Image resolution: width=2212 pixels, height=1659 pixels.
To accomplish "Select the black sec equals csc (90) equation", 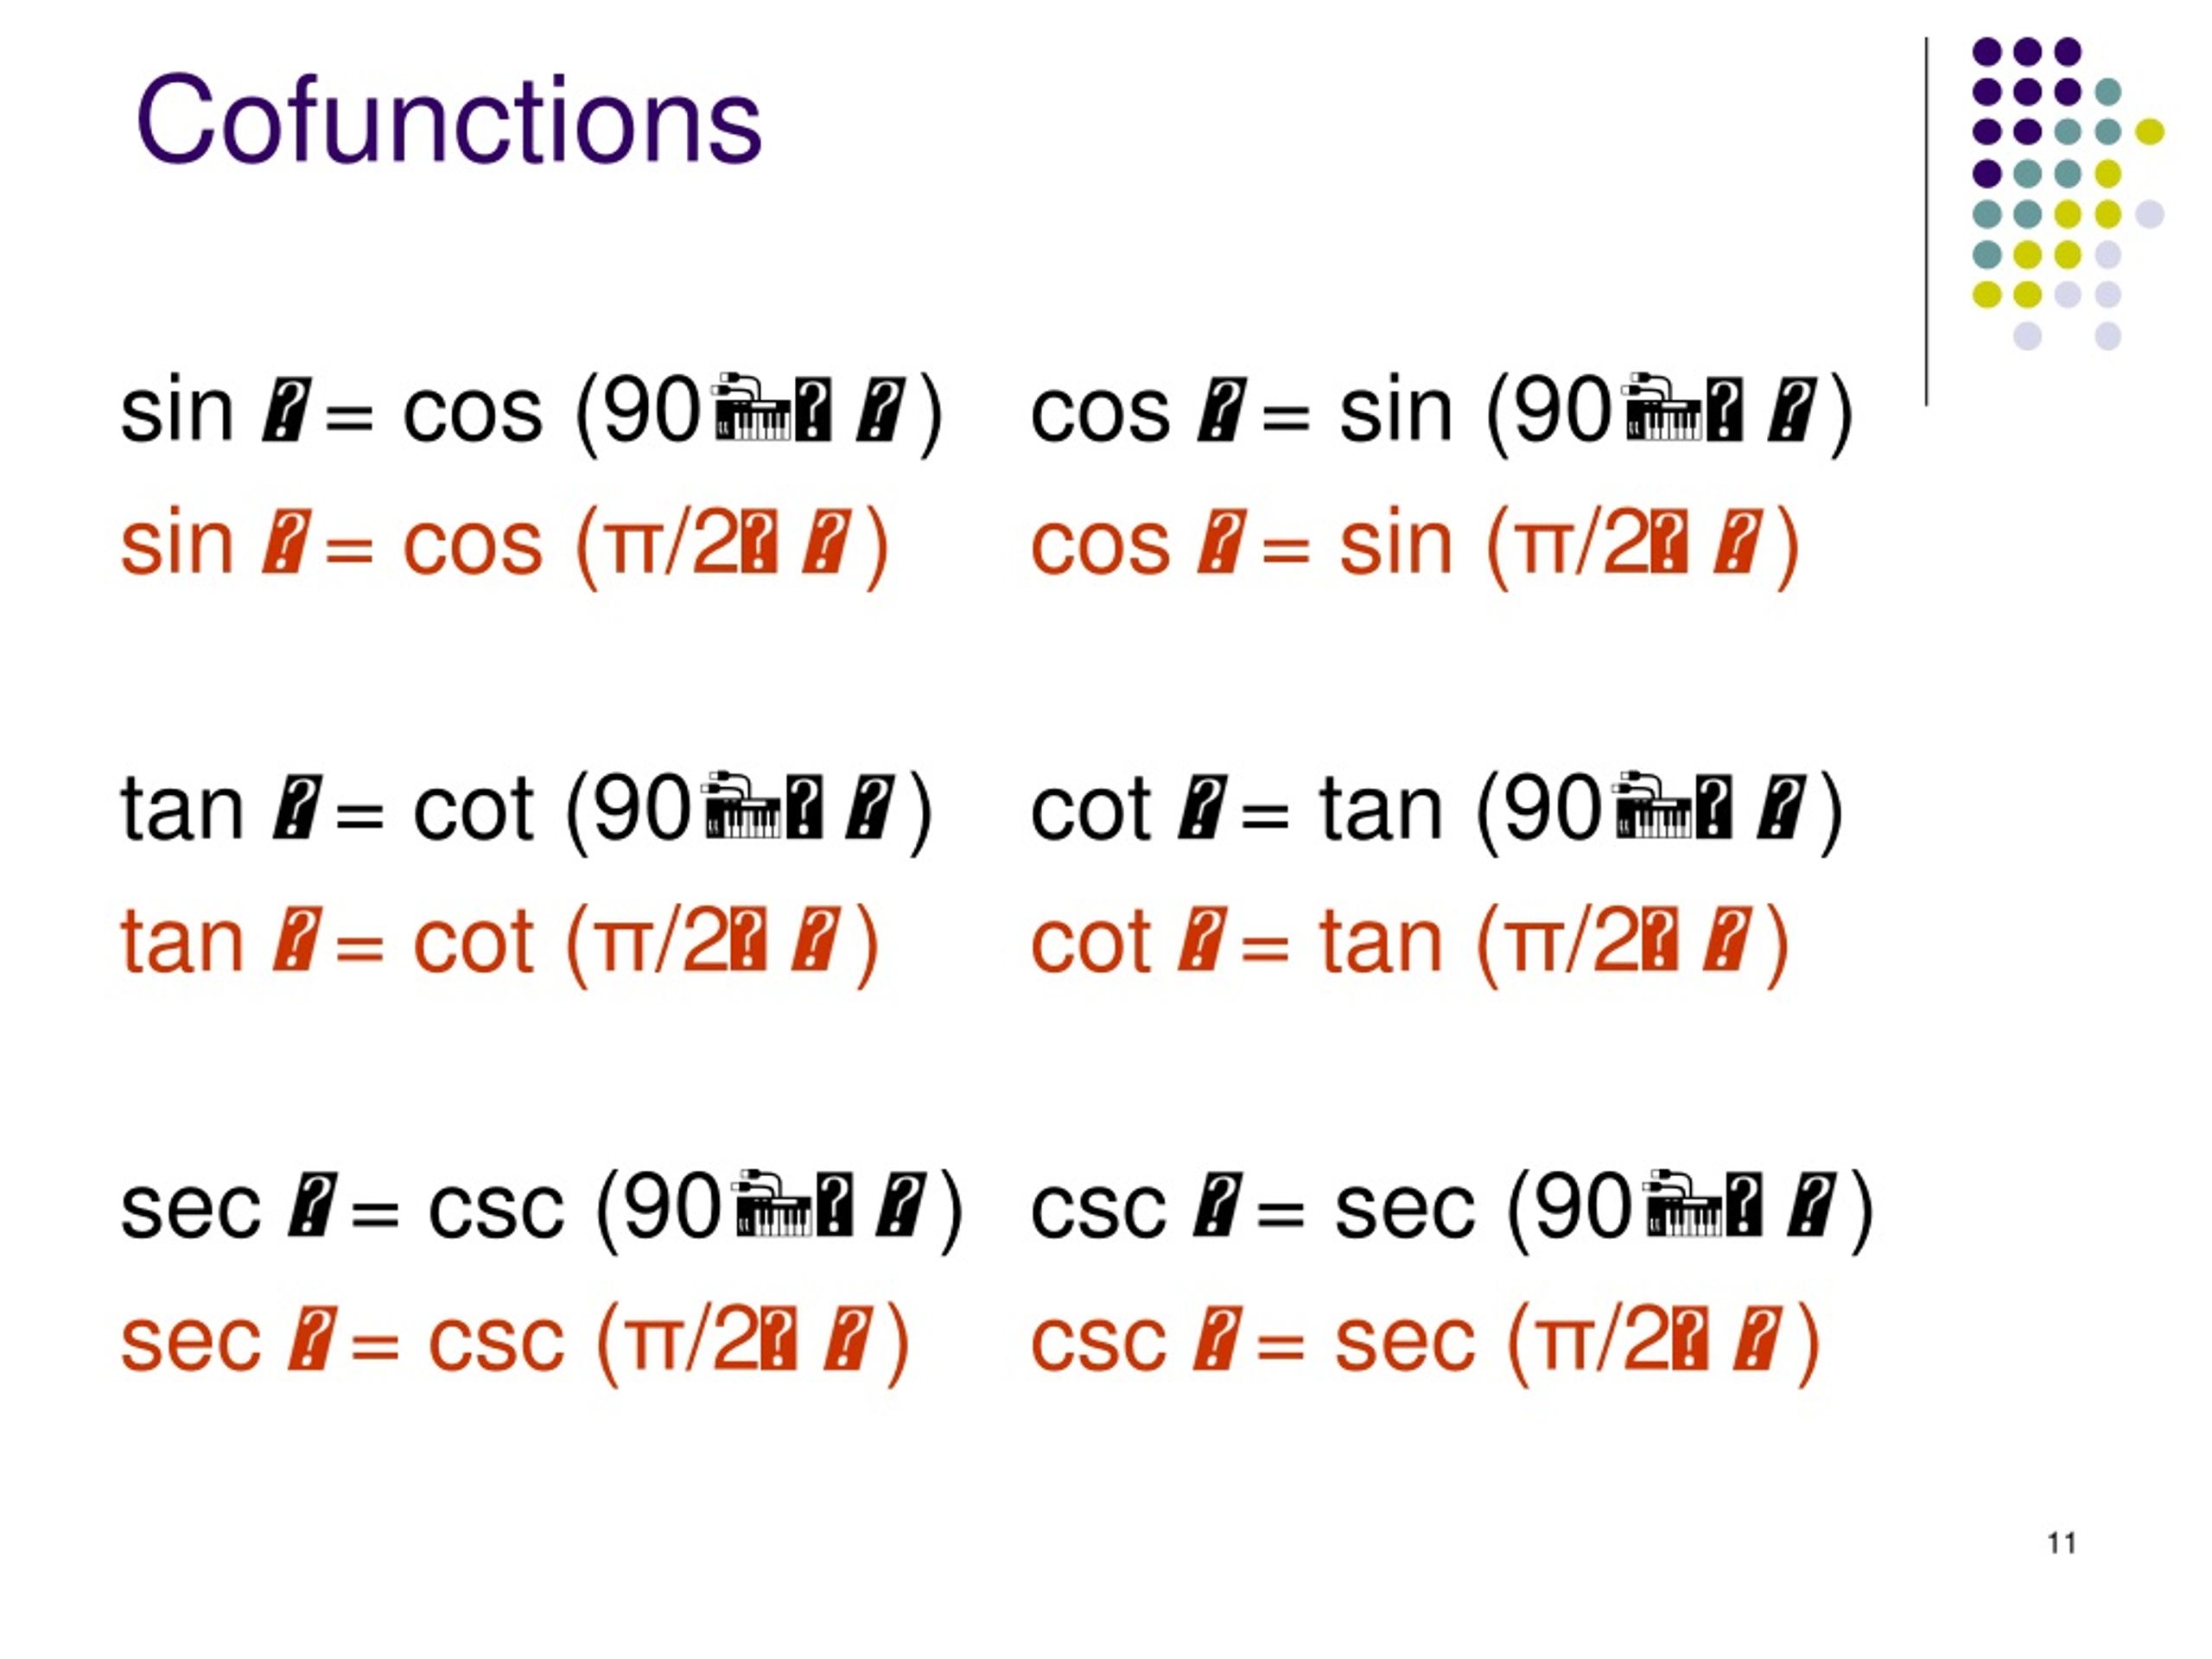I will coord(542,1208).
